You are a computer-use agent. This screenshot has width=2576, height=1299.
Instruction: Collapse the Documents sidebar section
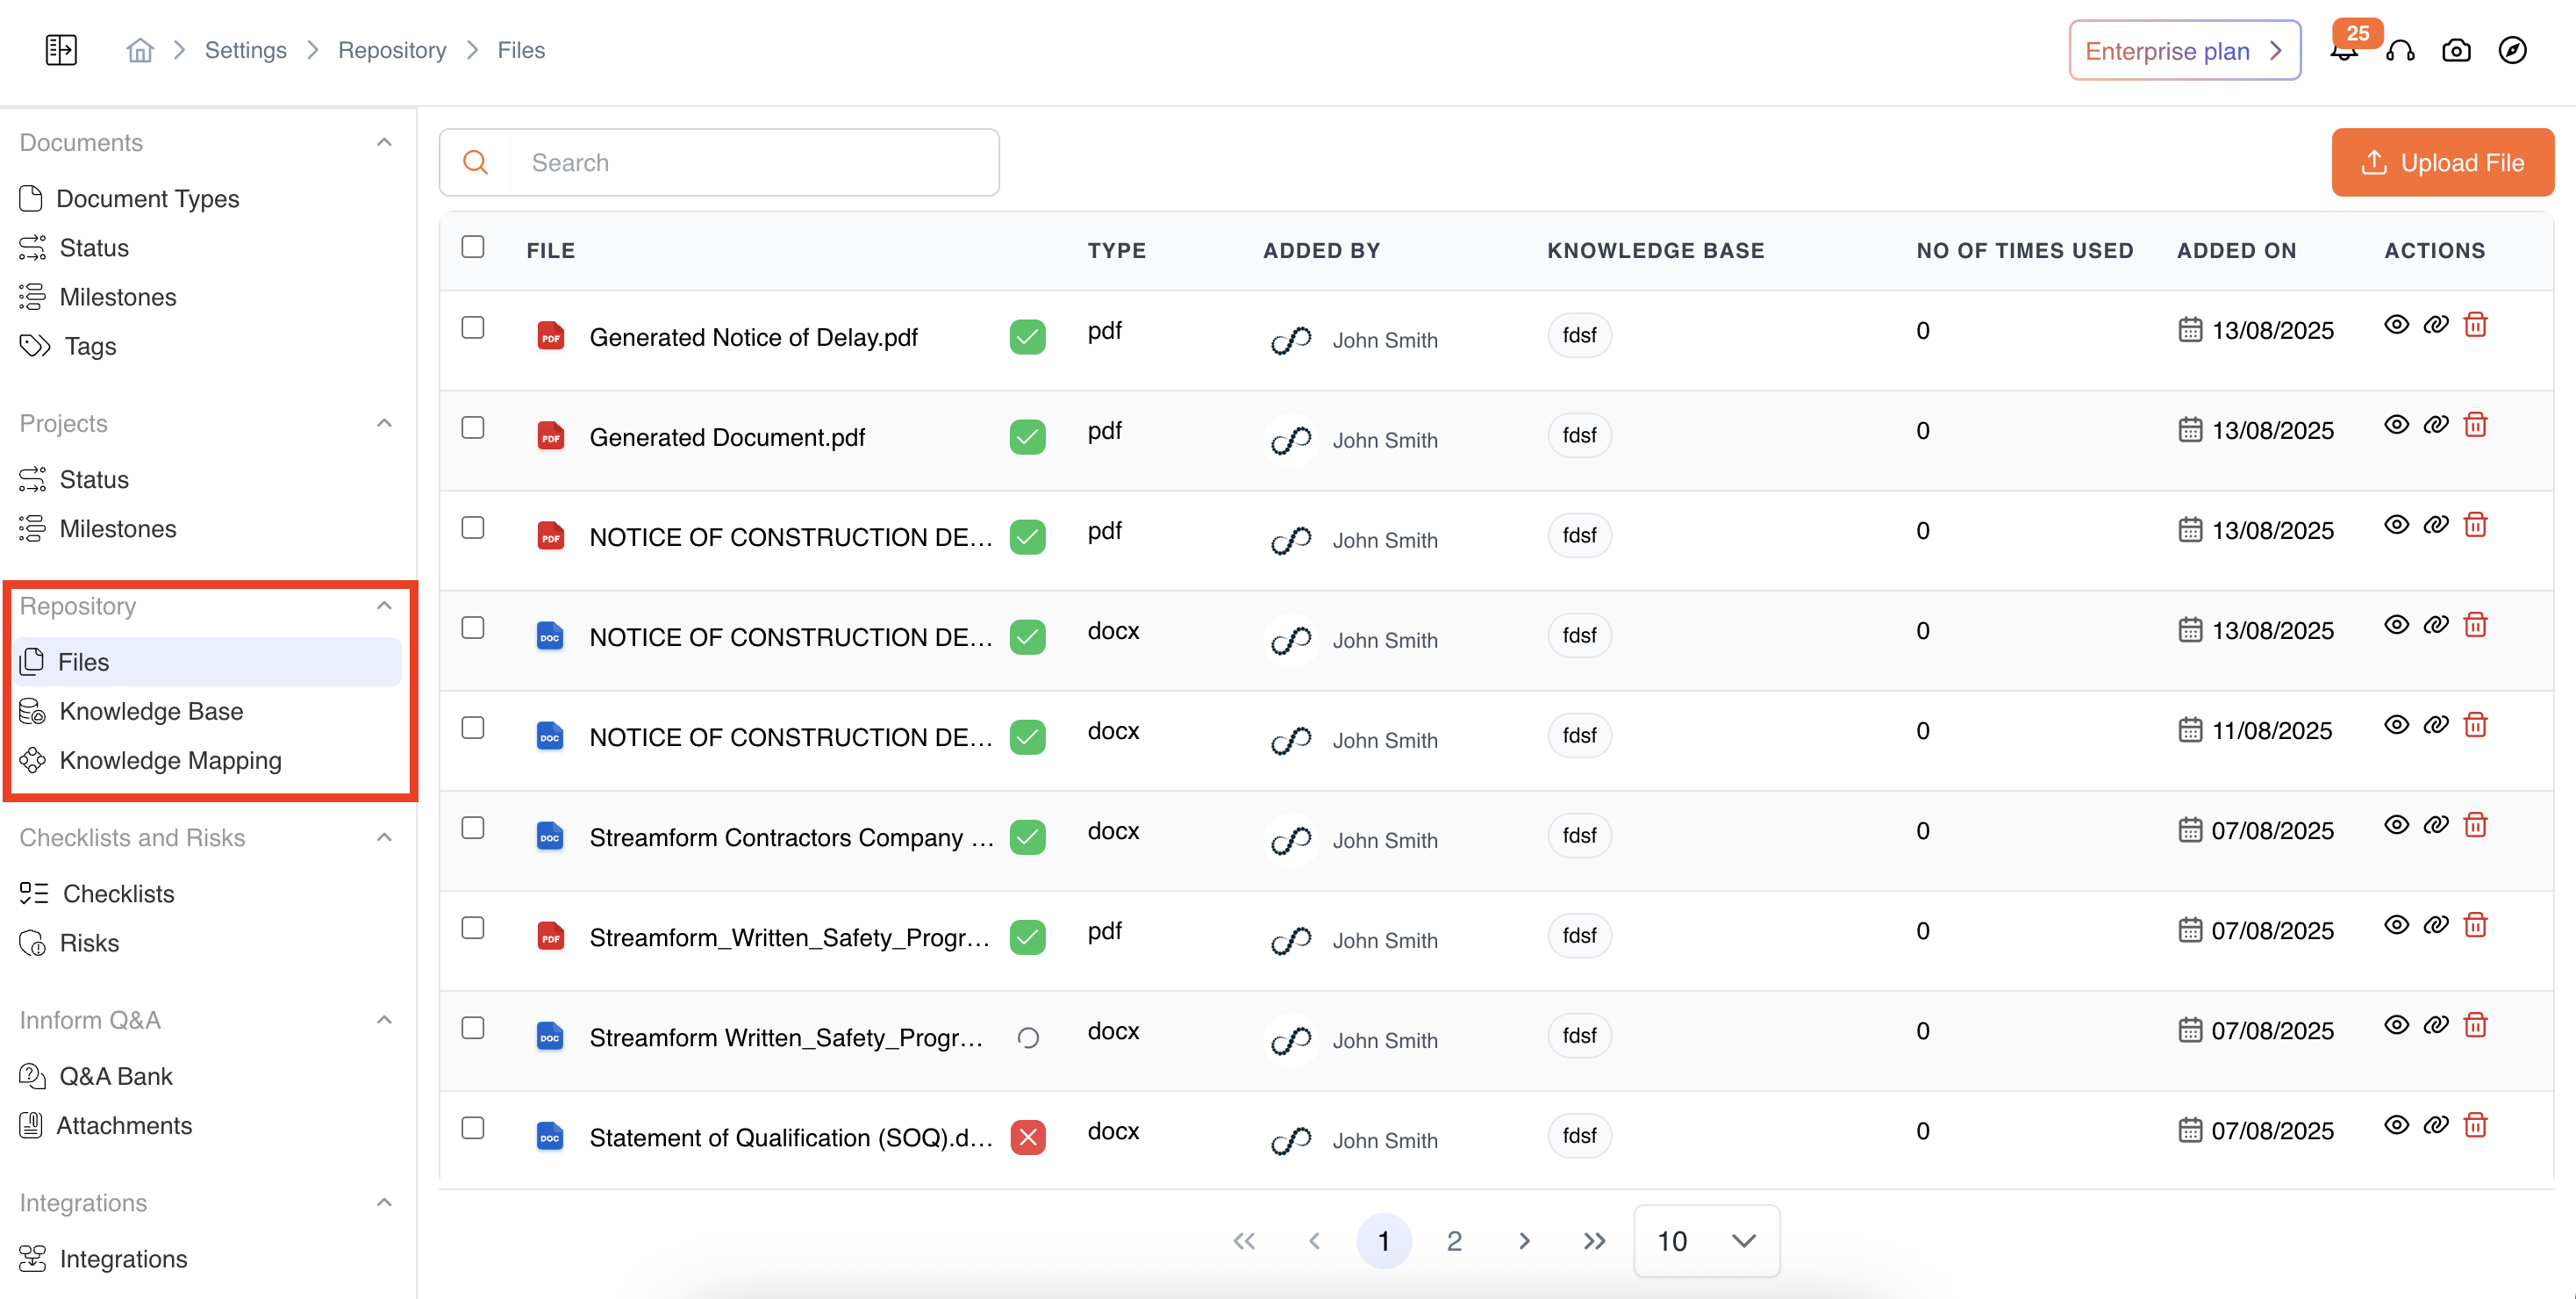[384, 143]
